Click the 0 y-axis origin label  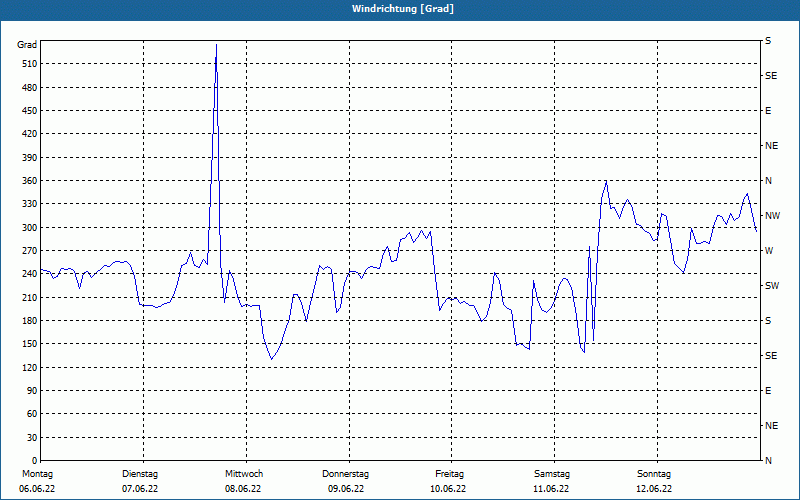35,461
